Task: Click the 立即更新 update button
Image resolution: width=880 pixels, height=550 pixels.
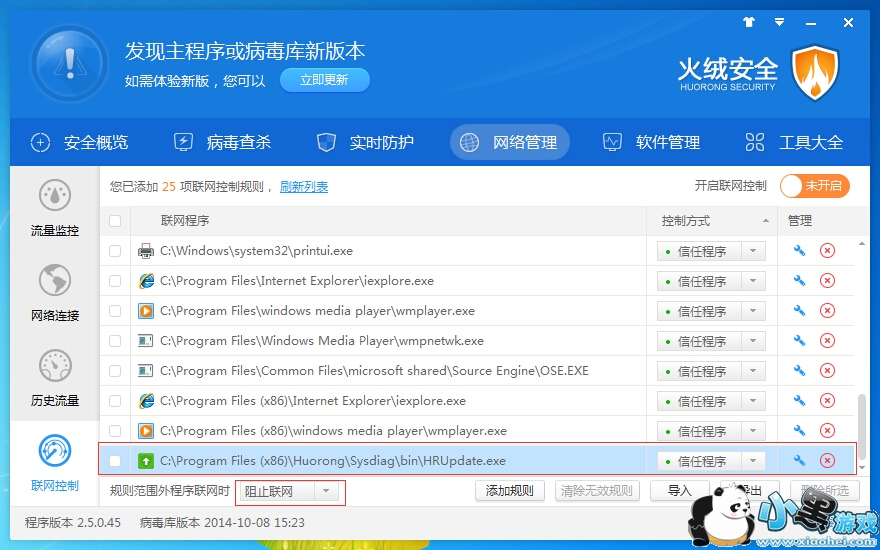Action: (325, 80)
